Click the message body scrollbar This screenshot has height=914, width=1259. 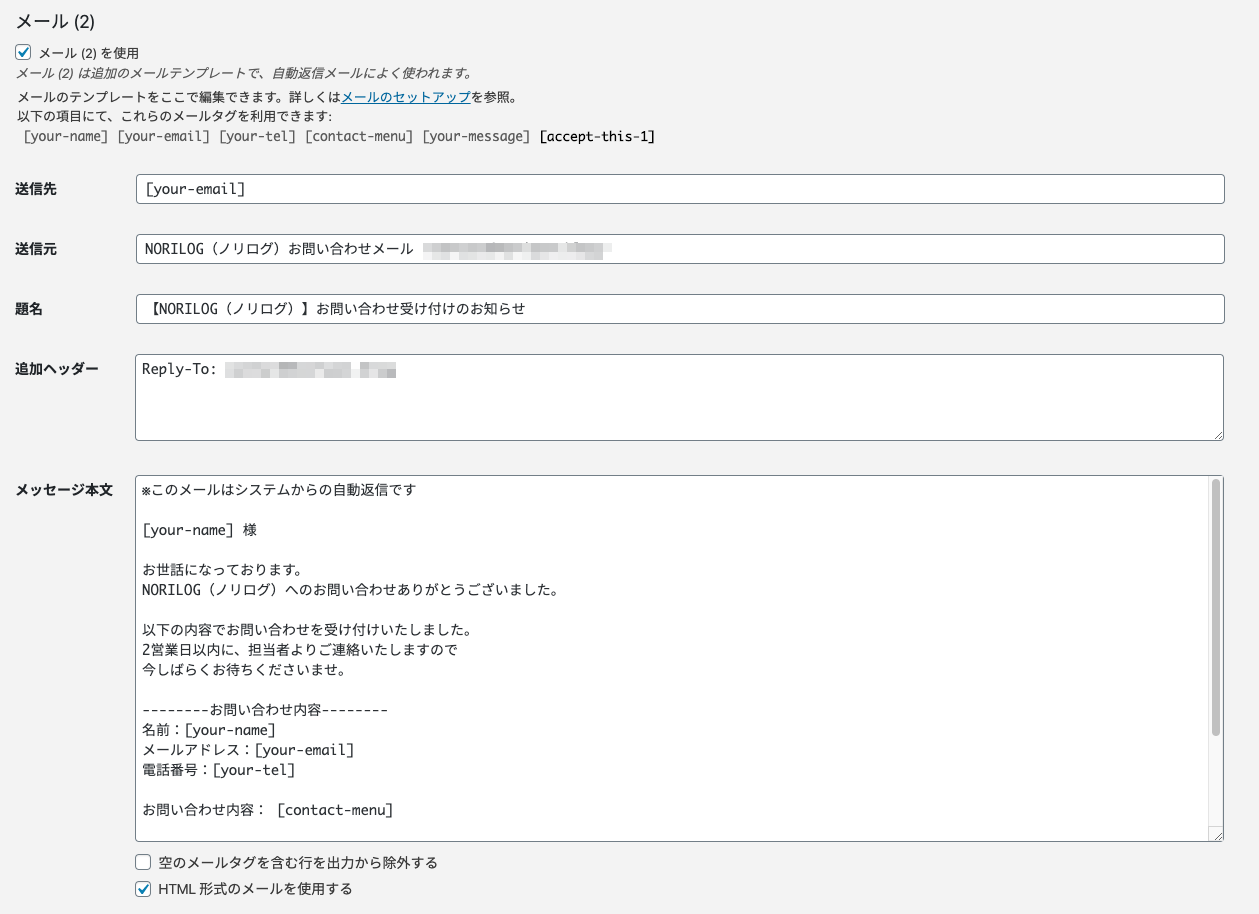1216,600
